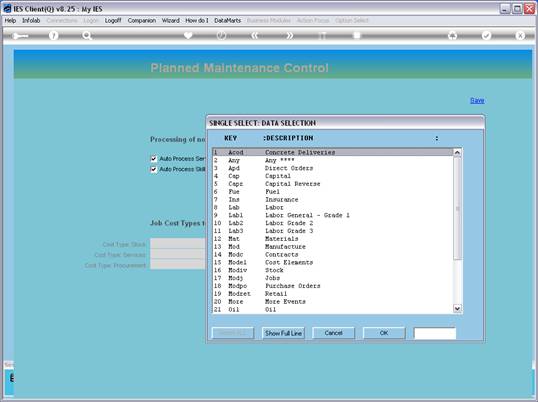Click the round X icon in toolbar
Screen dimensions: 538x402
click(520, 35)
